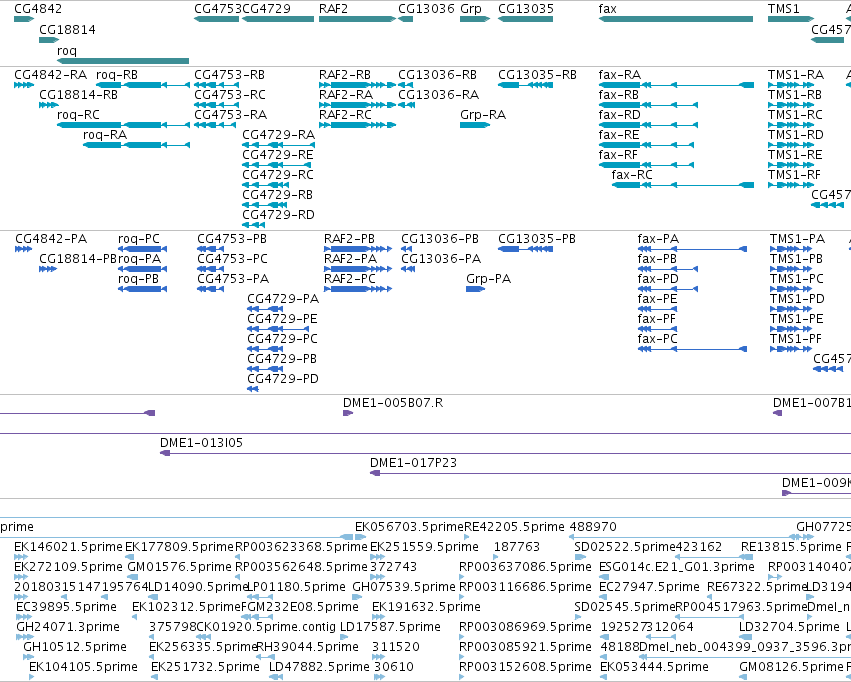Image resolution: width=851 pixels, height=682 pixels.
Task: Click the CG4753-PA protein
Action: 211,289
